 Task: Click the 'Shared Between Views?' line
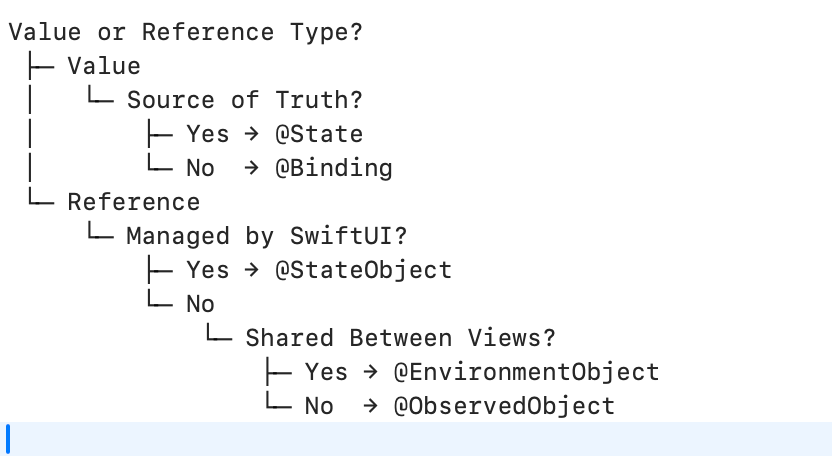[401, 338]
